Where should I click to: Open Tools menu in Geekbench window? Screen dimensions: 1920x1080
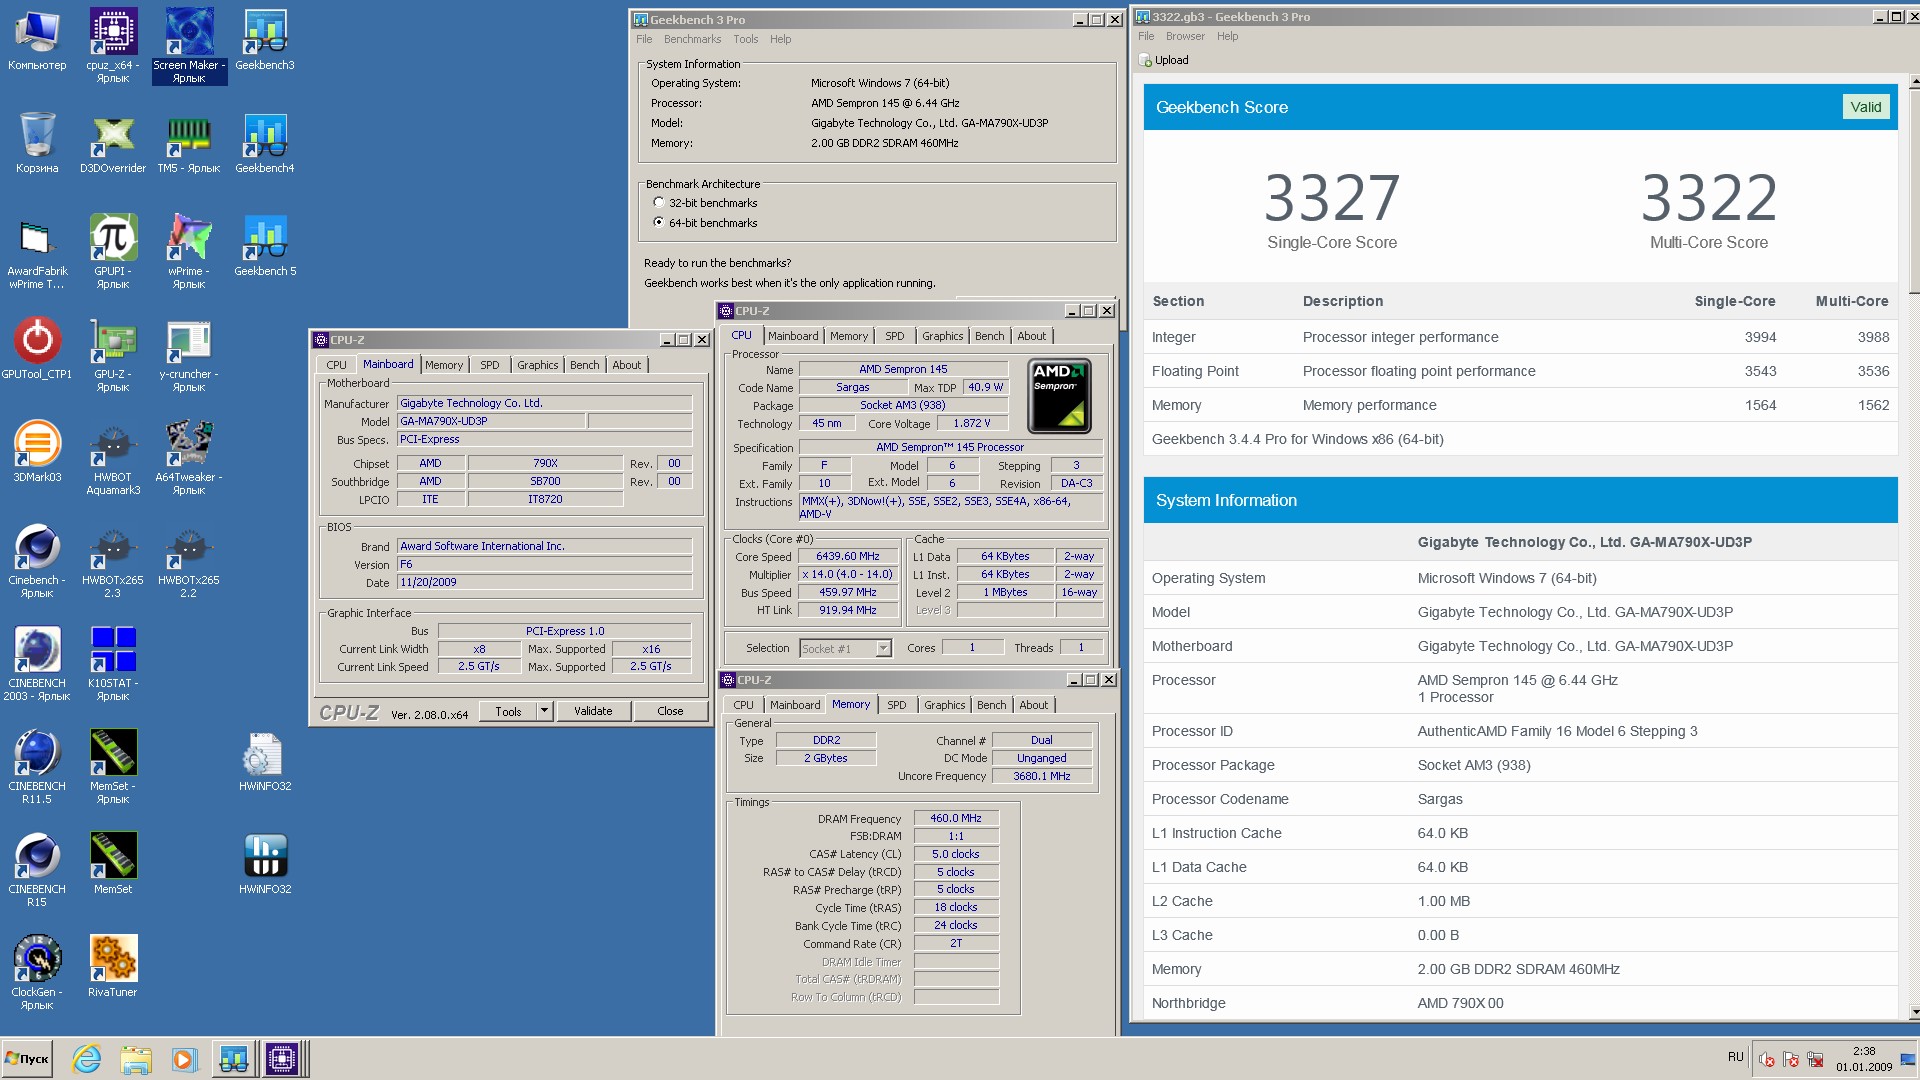746,39
